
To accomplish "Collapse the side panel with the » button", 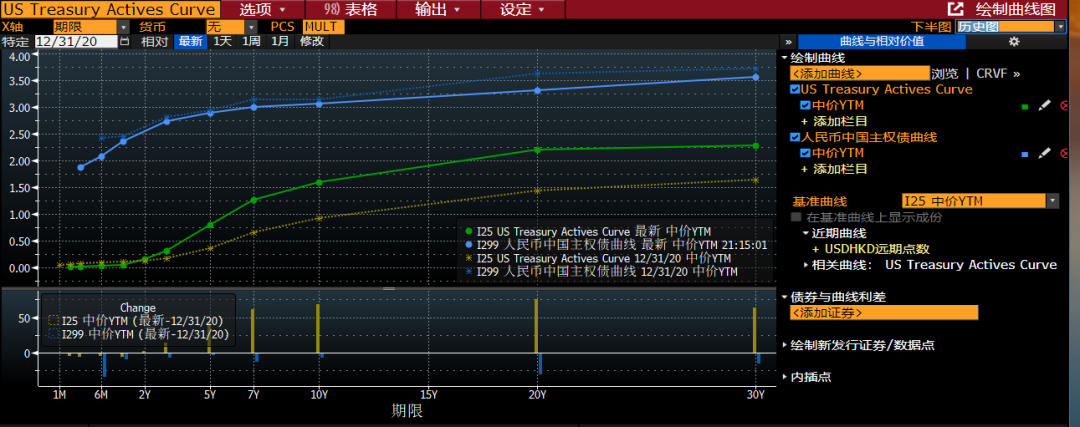I will pyautogui.click(x=789, y=41).
